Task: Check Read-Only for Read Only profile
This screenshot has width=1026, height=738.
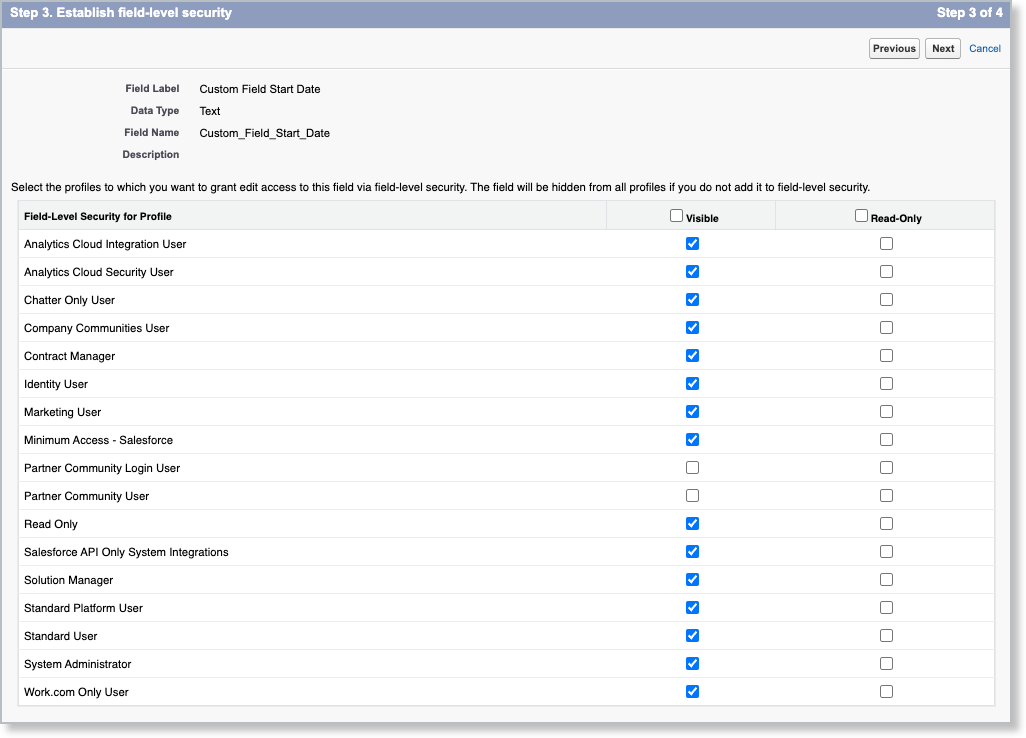Action: pos(885,523)
